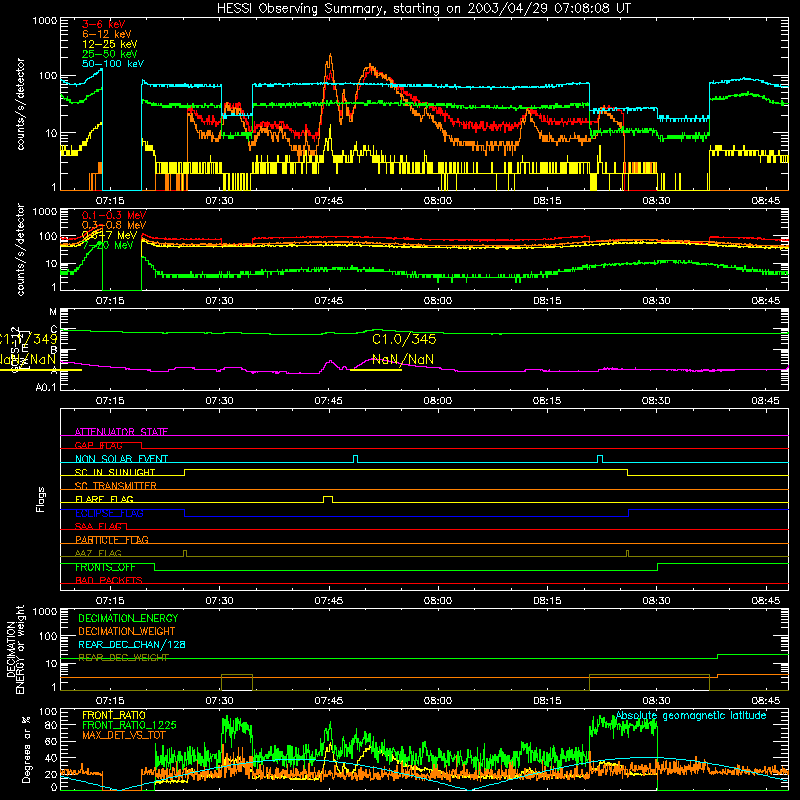
Task: Click the orange 6-12 keV peak near 07:45
Action: (x=330, y=56)
